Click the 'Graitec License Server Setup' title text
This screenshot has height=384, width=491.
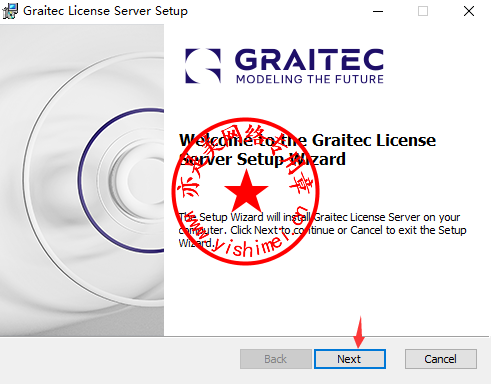[x=105, y=11]
